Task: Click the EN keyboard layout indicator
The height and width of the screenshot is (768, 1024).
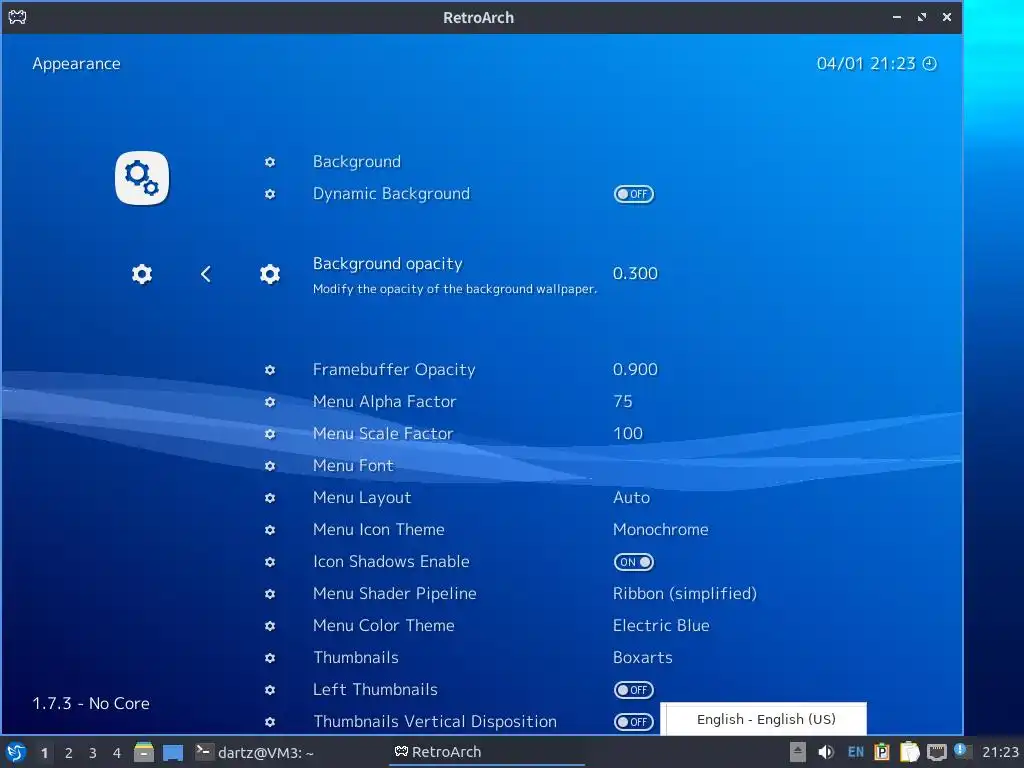Action: 856,752
